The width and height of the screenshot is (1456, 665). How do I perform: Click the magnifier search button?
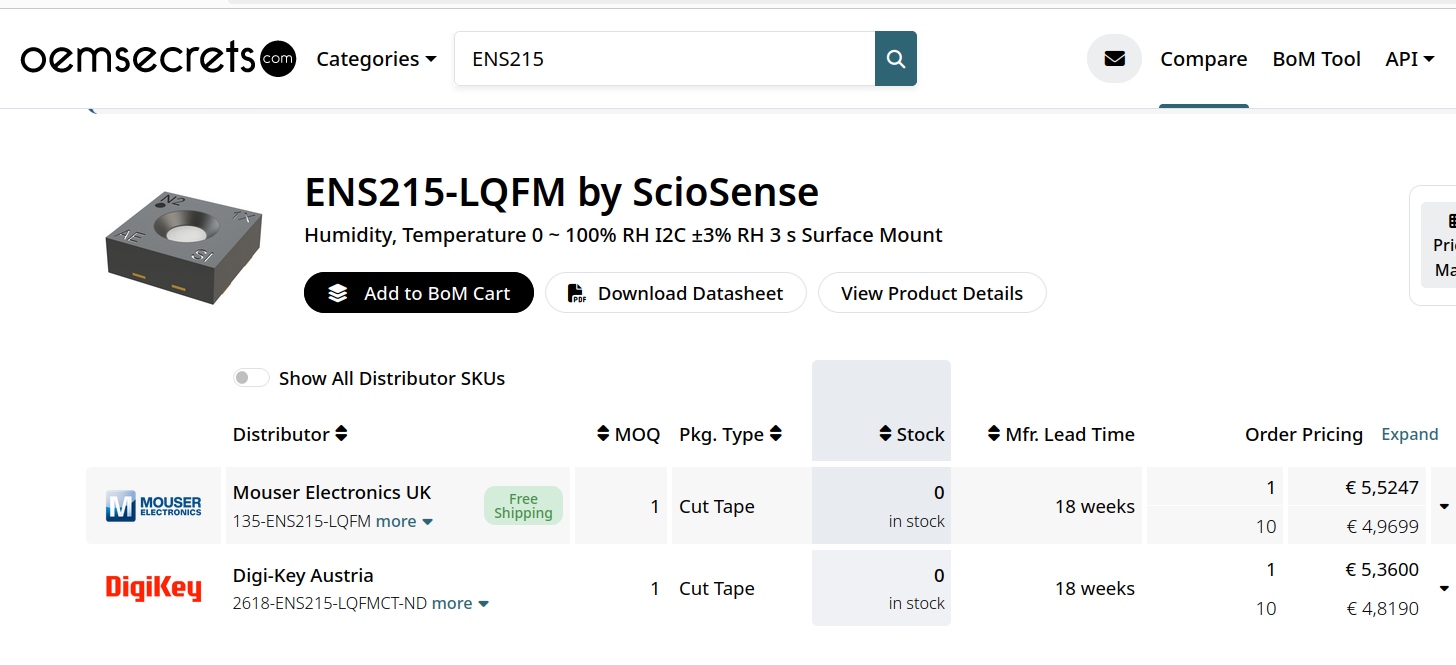(896, 59)
